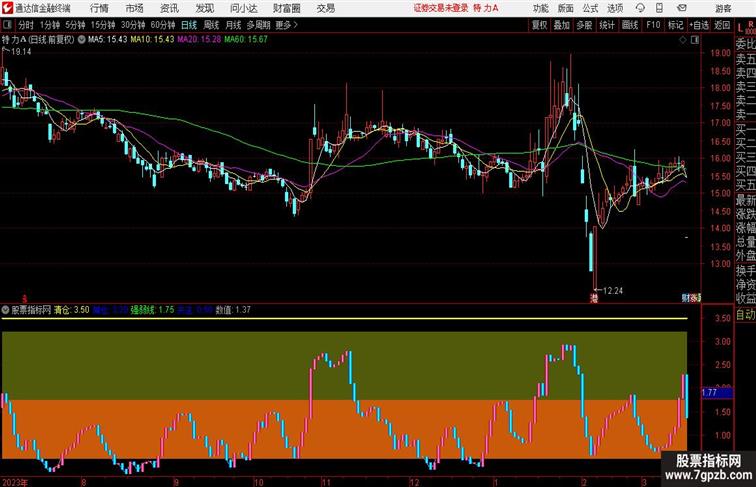Click the 复权 toolbar button
Viewport: 756px width, 487px height.
(540, 25)
